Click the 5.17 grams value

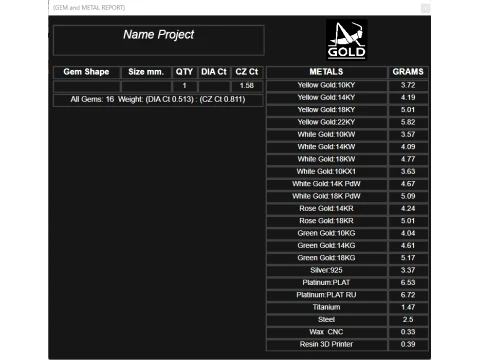pos(408,258)
